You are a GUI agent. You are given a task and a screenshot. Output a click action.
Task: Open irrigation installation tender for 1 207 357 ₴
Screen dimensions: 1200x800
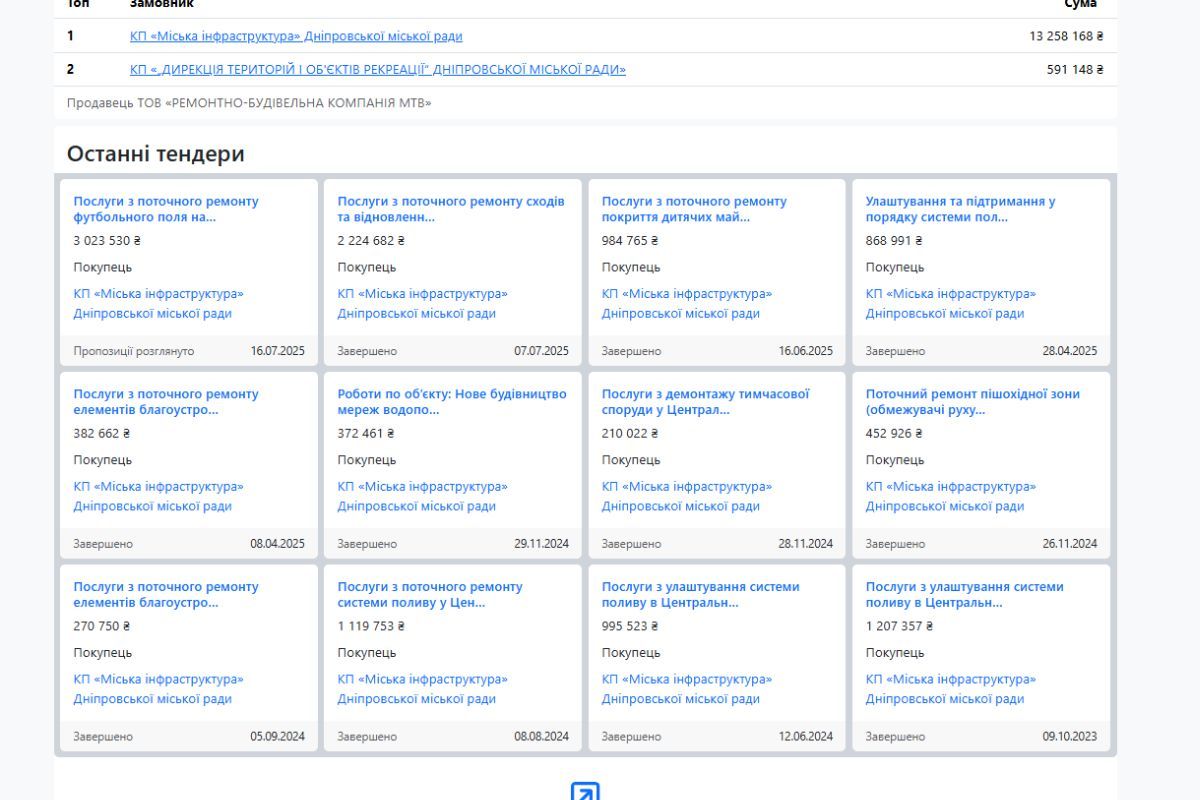(964, 595)
